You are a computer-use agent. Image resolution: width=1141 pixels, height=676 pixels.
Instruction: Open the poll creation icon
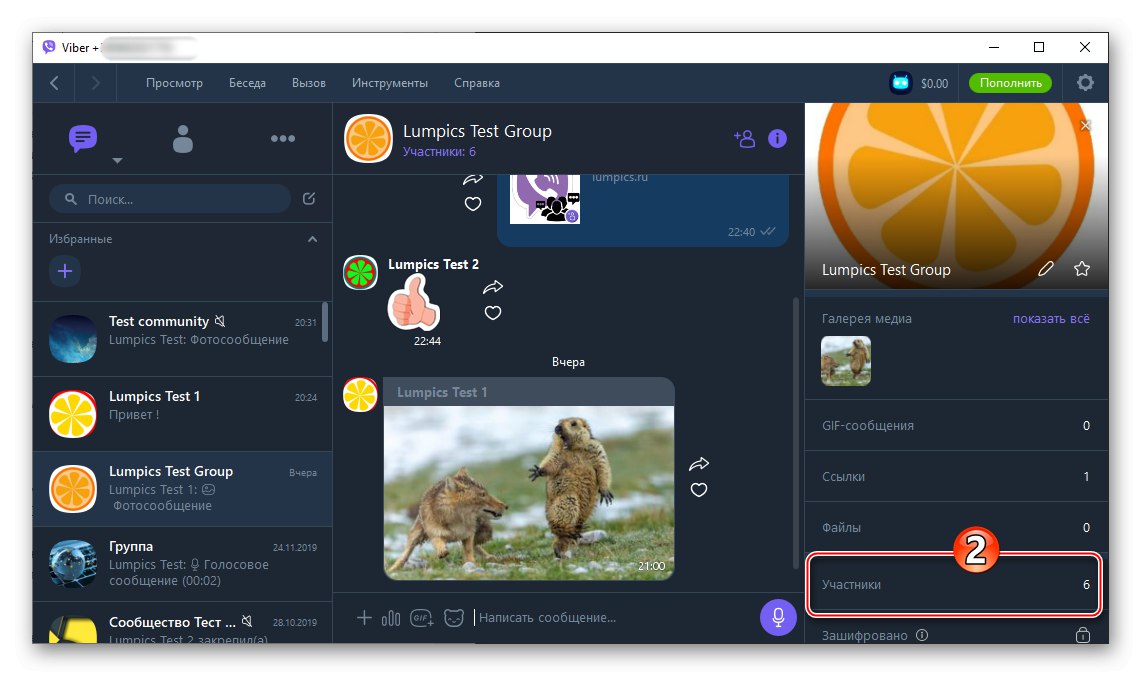[391, 618]
